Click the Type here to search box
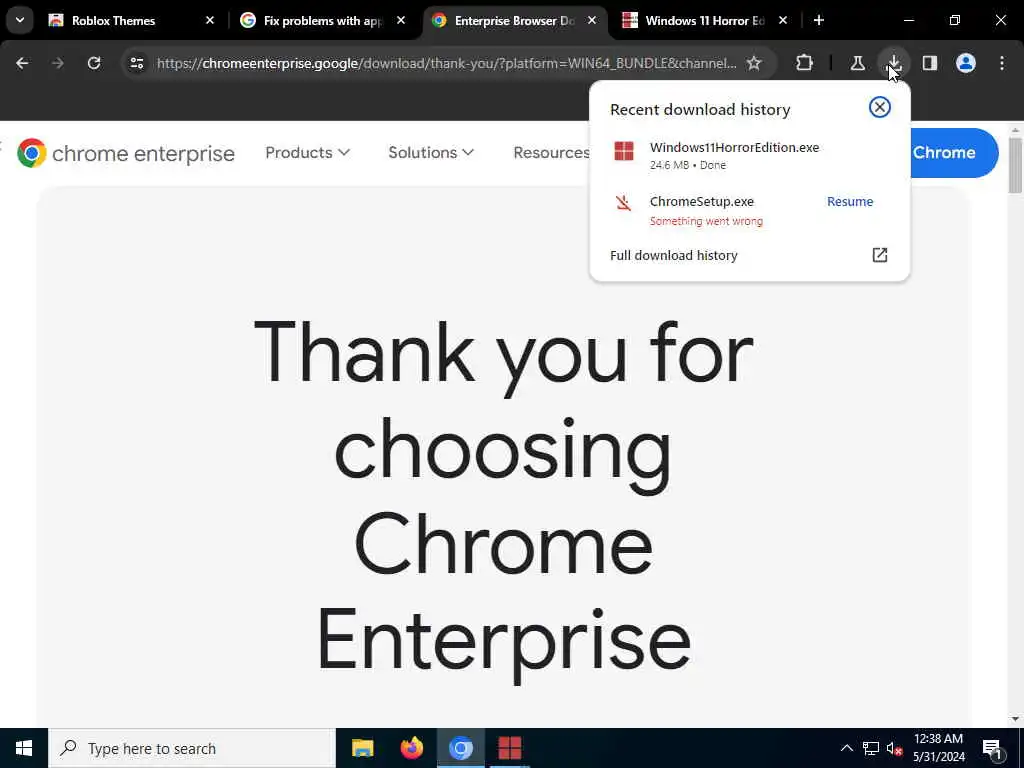Image resolution: width=1024 pixels, height=768 pixels. point(192,748)
